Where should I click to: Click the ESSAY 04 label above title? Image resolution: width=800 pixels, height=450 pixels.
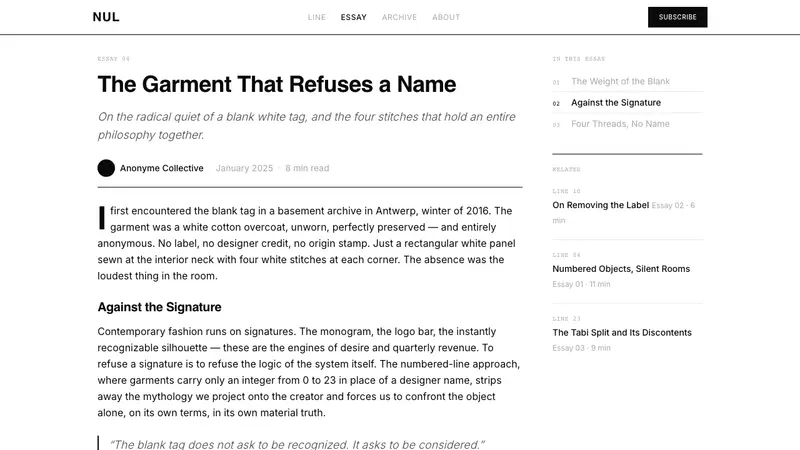tap(114, 59)
